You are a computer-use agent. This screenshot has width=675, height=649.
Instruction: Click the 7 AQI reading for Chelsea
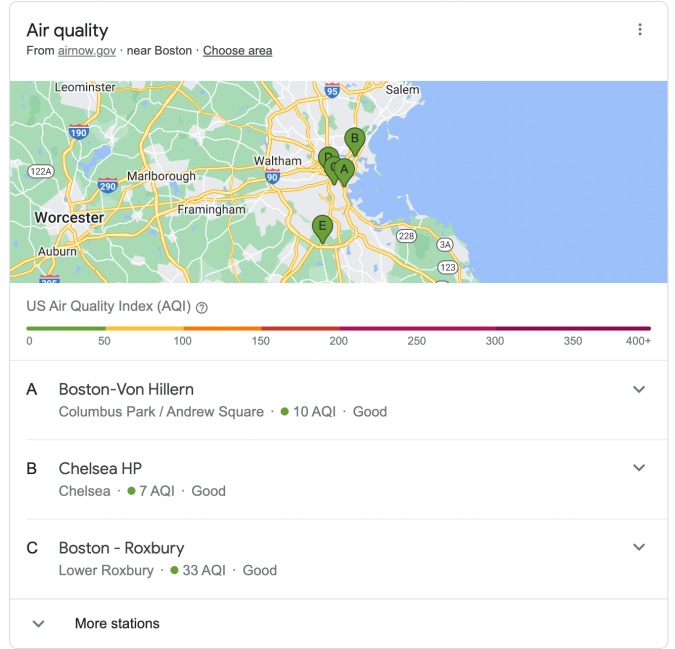click(x=157, y=491)
